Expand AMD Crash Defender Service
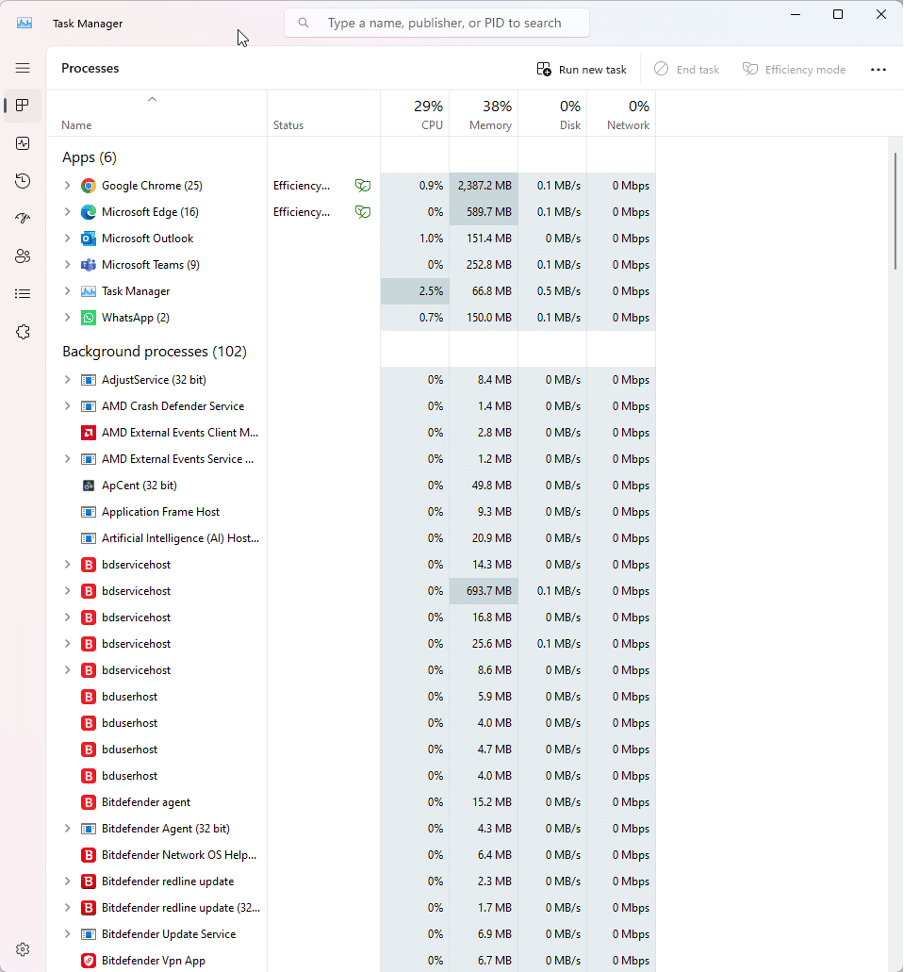 click(67, 406)
